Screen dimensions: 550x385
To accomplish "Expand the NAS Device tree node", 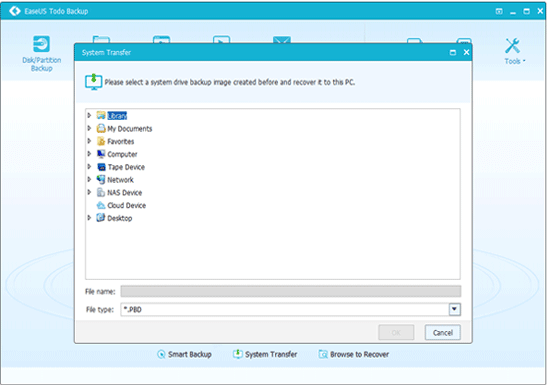I will click(89, 192).
